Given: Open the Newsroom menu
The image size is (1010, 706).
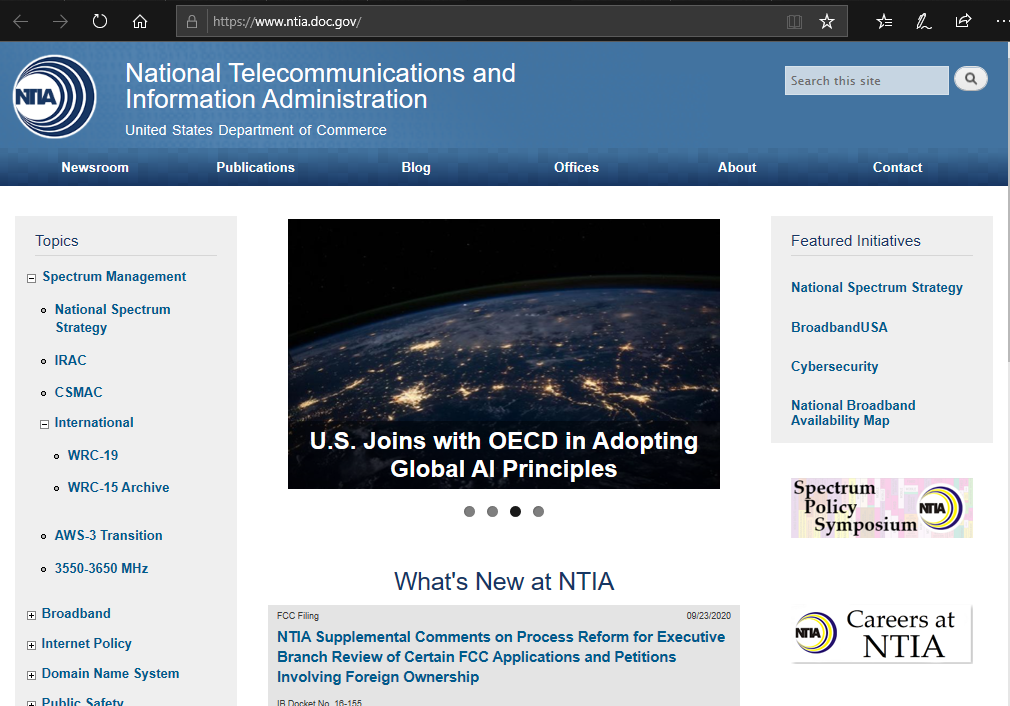Looking at the screenshot, I should [95, 167].
